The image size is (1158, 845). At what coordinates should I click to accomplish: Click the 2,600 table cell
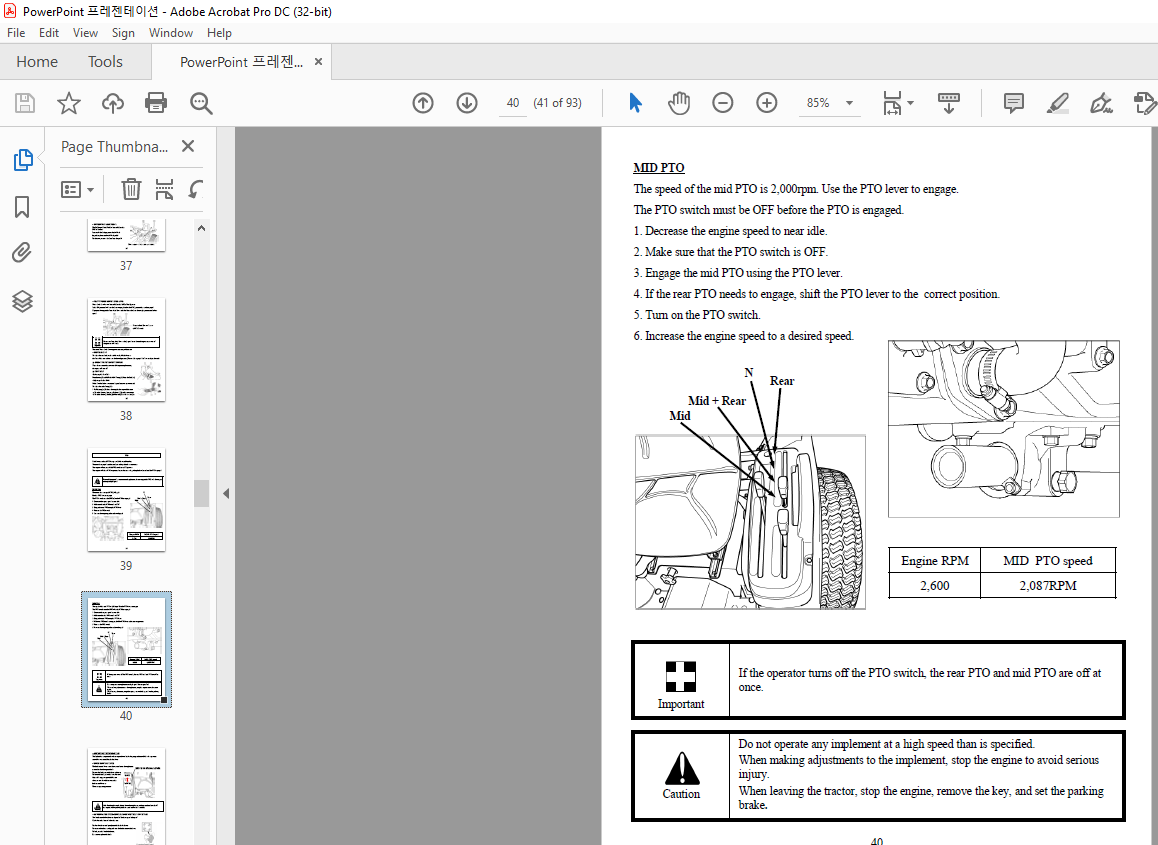pyautogui.click(x=934, y=586)
